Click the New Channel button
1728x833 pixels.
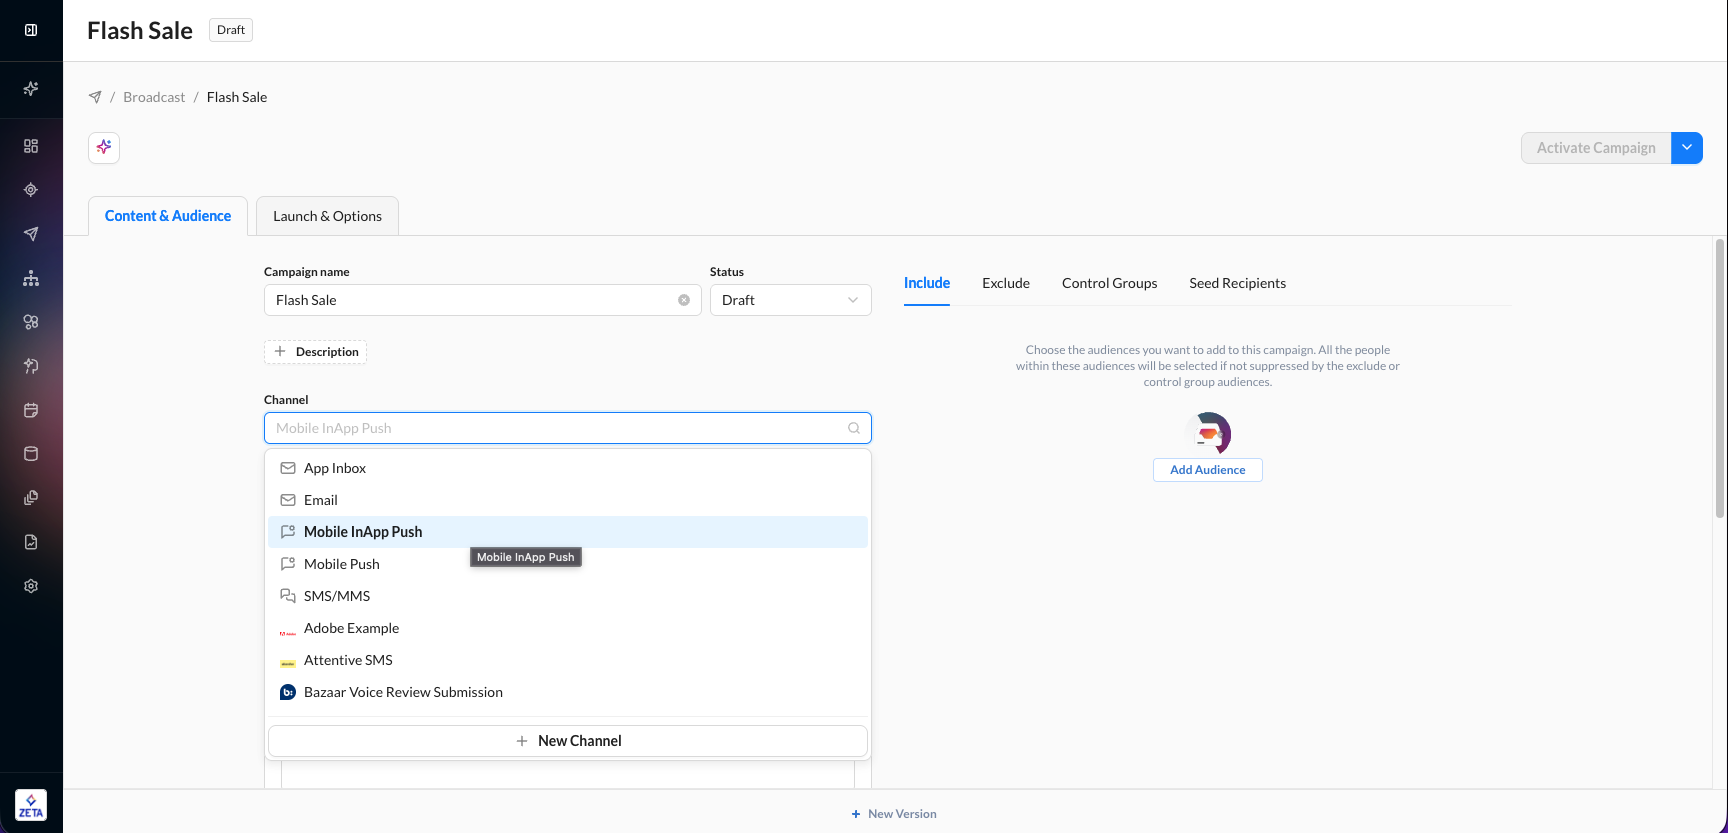[x=568, y=741]
